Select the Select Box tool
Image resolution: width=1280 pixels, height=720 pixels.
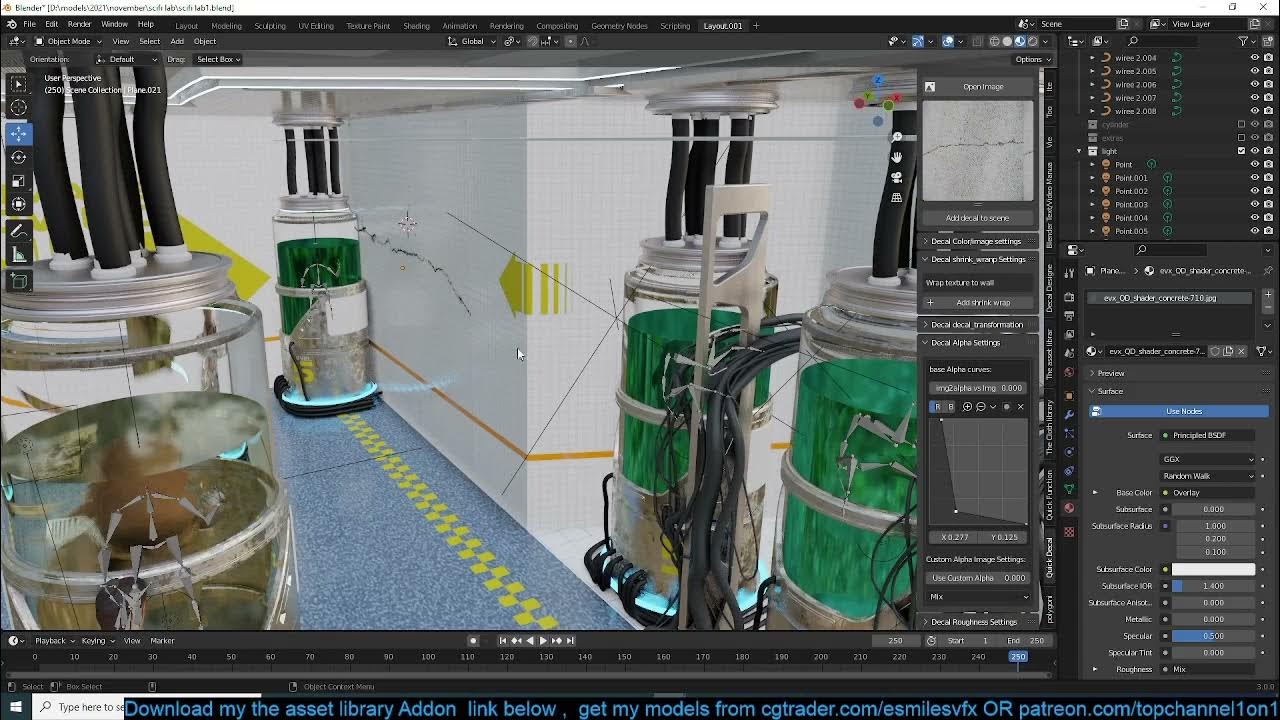[x=18, y=84]
